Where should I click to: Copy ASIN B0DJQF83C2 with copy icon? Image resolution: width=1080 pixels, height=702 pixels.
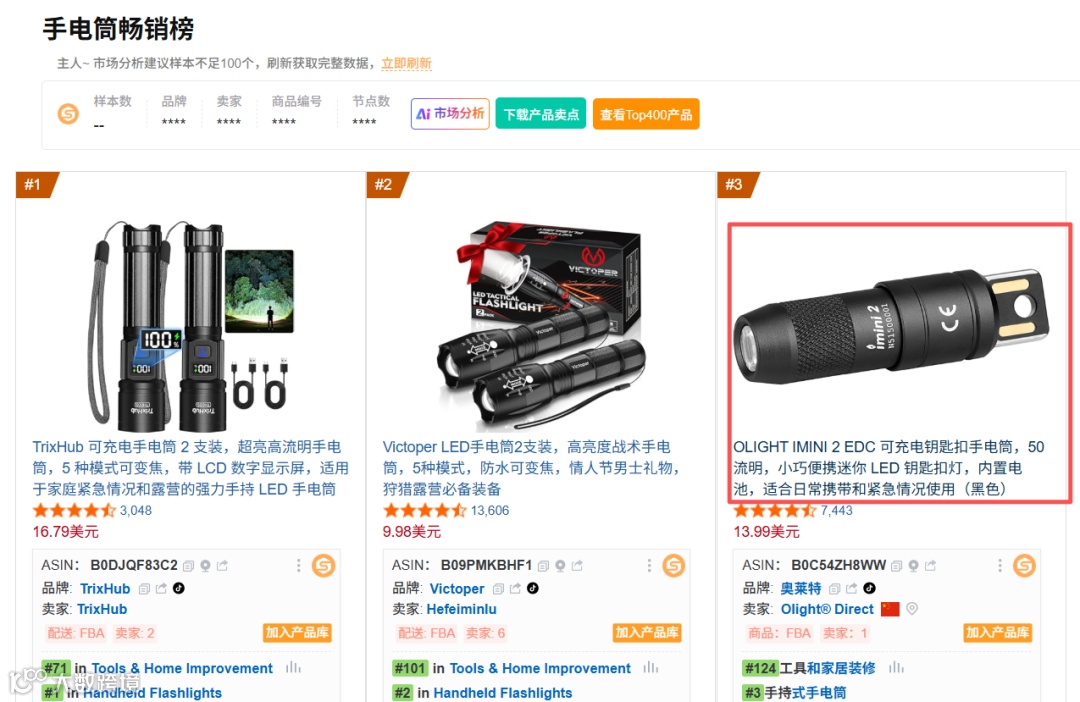coord(188,566)
